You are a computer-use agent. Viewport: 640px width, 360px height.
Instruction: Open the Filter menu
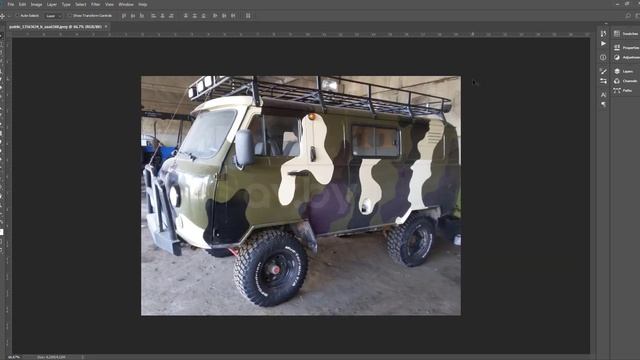pyautogui.click(x=96, y=4)
